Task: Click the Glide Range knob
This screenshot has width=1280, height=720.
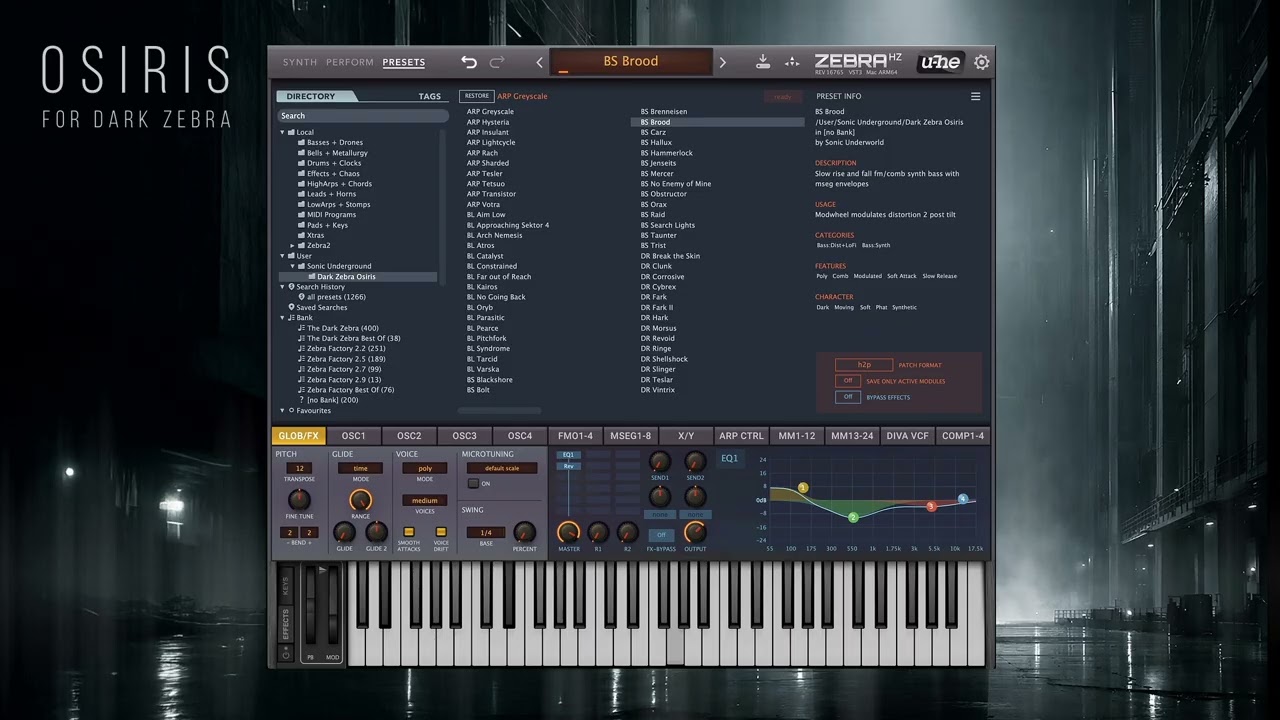Action: click(360, 499)
